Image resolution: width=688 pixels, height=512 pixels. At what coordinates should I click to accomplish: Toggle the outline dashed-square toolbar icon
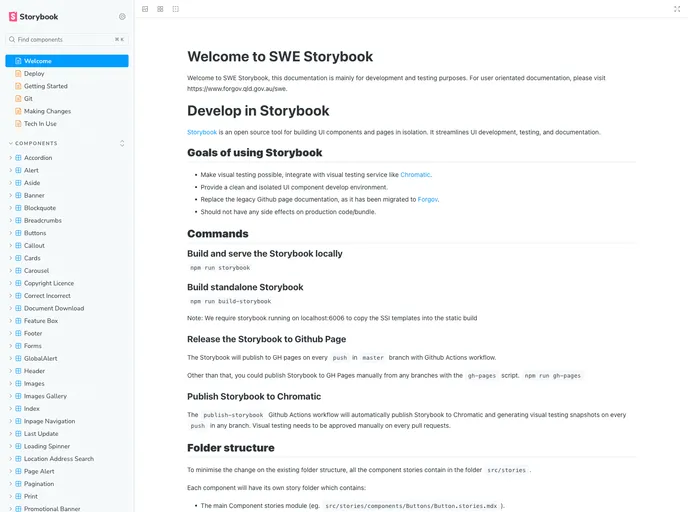[176, 9]
